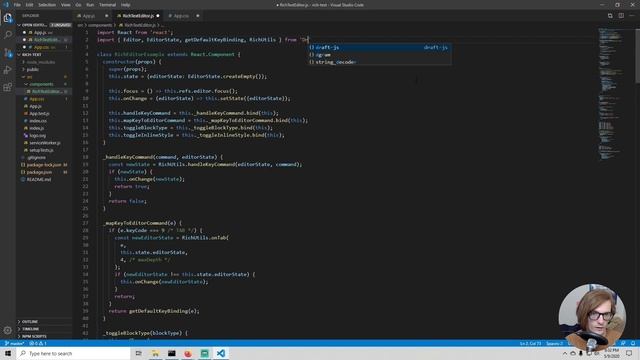Click the Windows Start button
640x360 pixels.
click(8, 353)
